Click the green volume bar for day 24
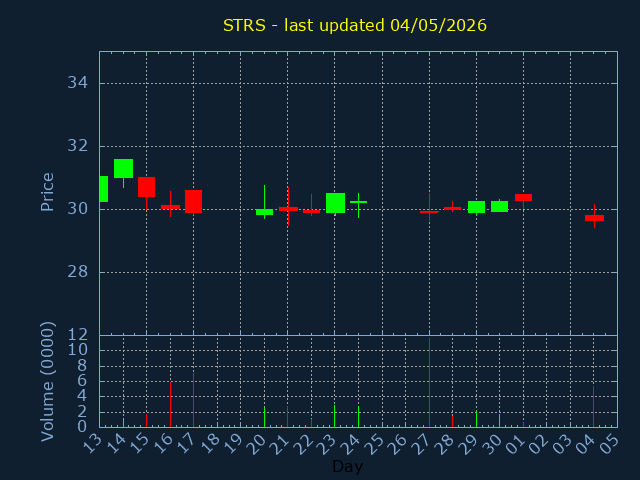The image size is (640, 480). (358, 416)
